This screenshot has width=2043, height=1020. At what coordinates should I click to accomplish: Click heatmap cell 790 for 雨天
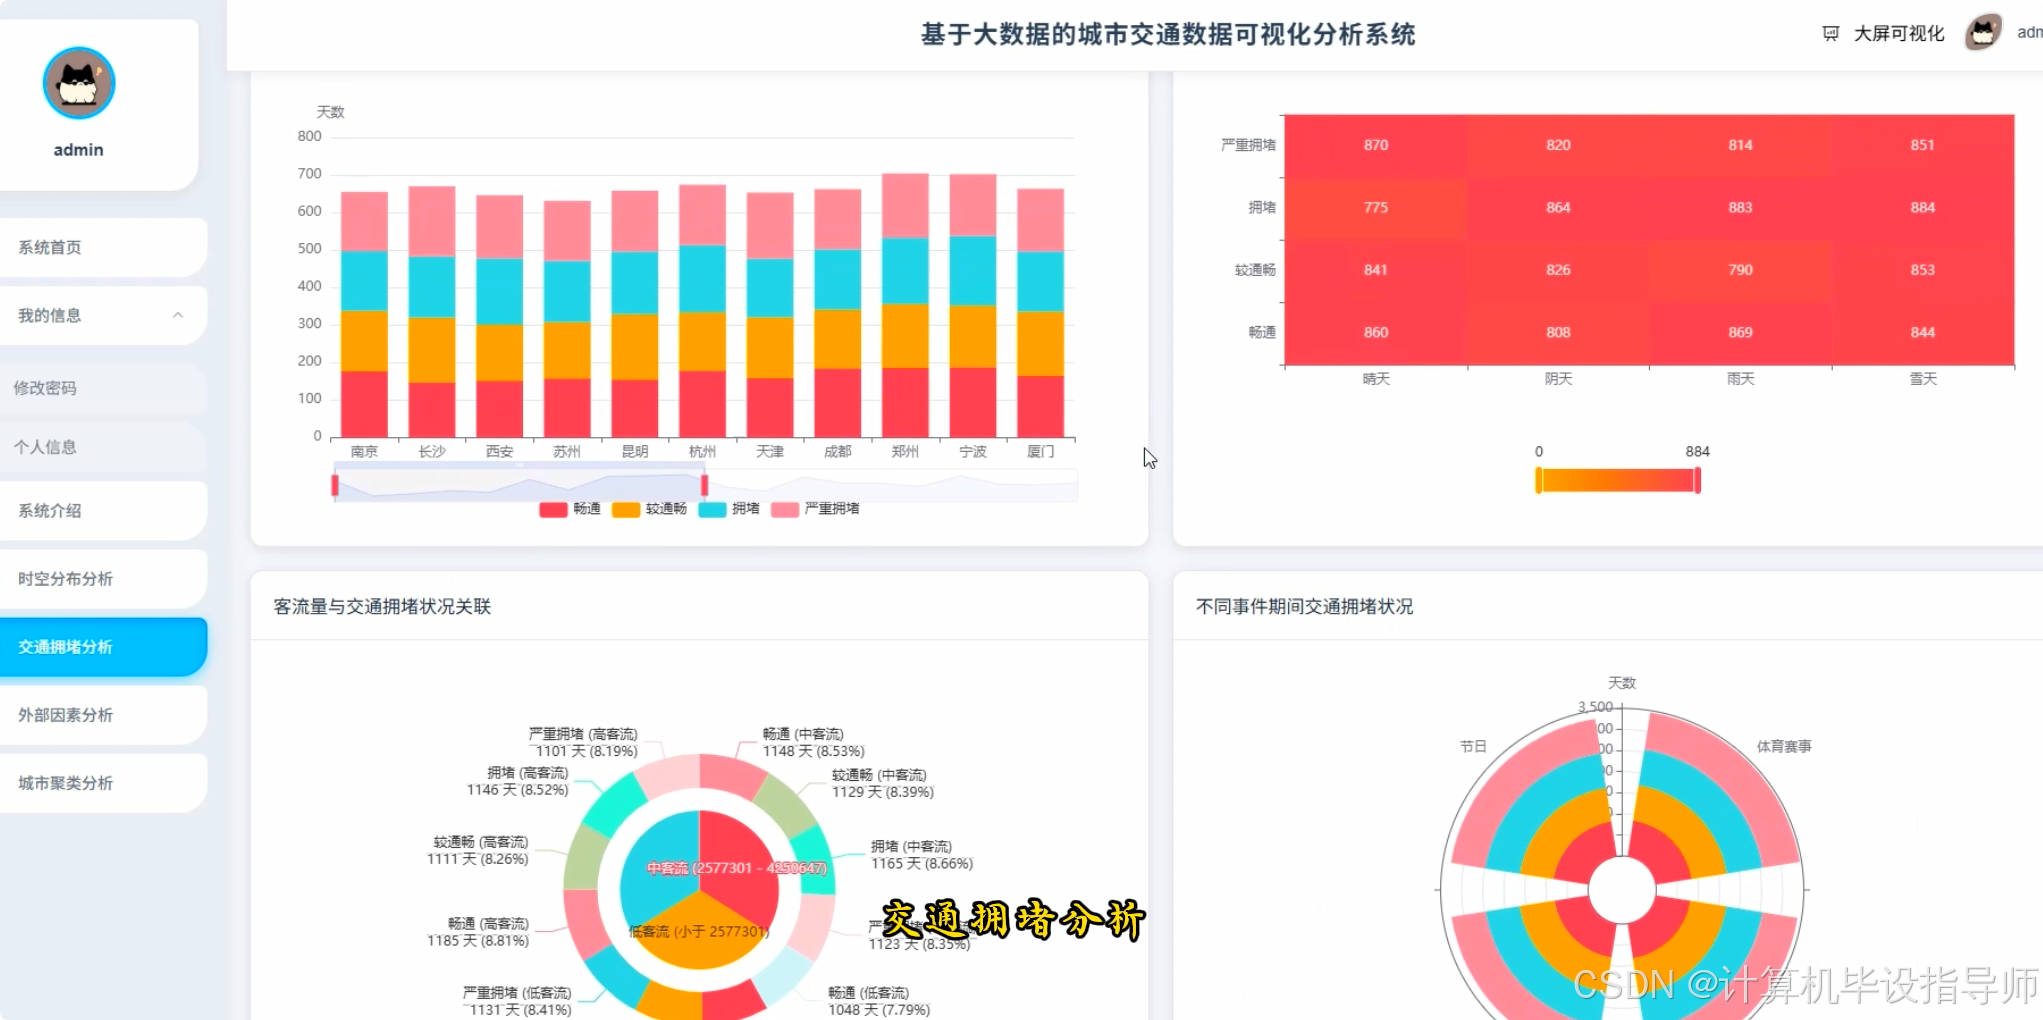pos(1740,270)
